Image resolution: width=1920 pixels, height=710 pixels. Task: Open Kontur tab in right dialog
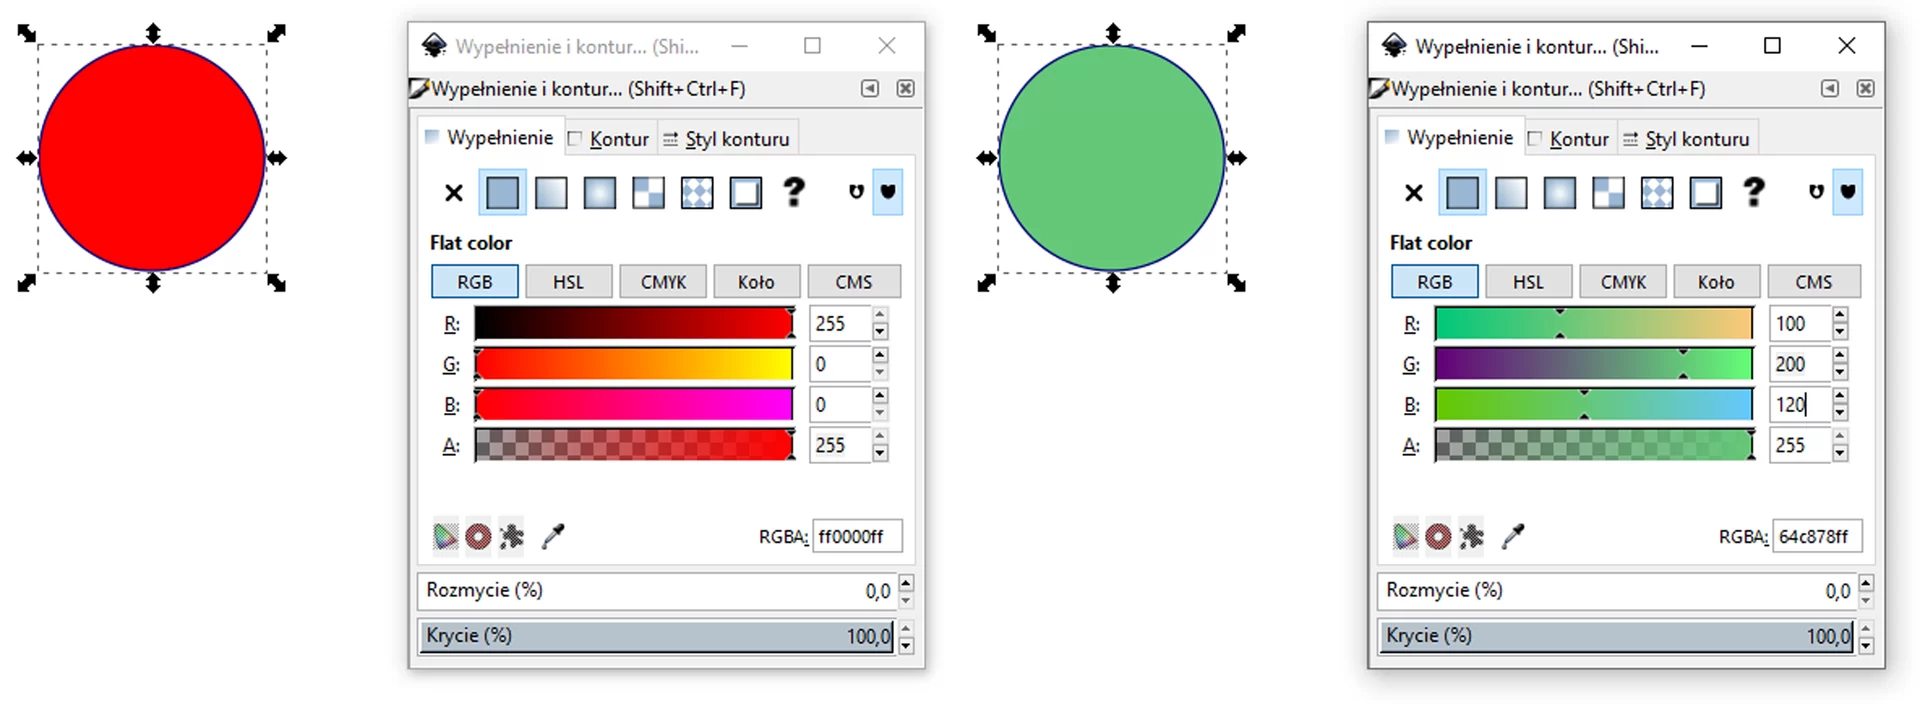pos(1569,139)
